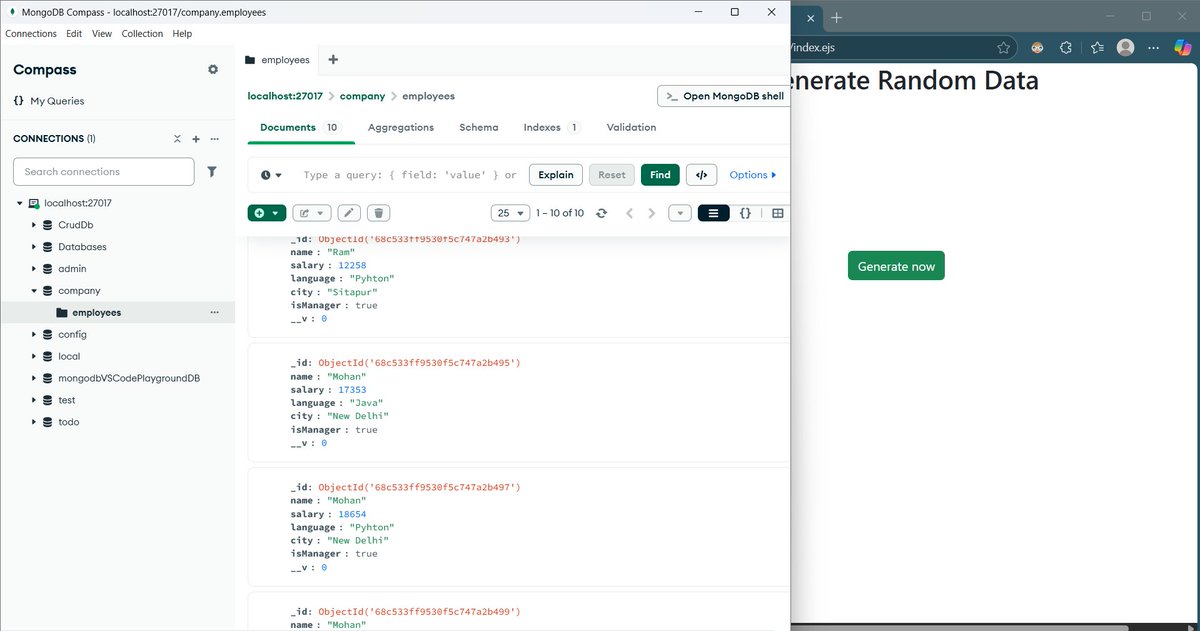Open browser favorites list icon
Image resolution: width=1200 pixels, height=631 pixels.
(x=1097, y=47)
